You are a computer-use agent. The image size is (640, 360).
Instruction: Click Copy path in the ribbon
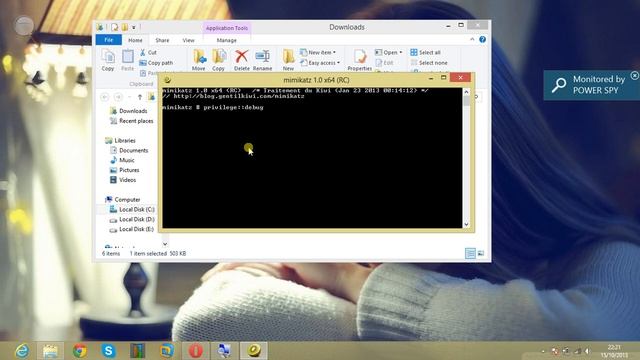156,63
